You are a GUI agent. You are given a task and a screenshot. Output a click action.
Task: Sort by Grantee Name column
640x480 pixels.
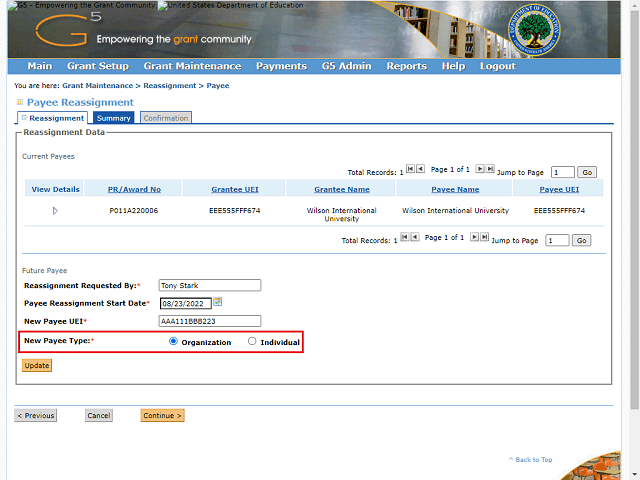(x=342, y=189)
